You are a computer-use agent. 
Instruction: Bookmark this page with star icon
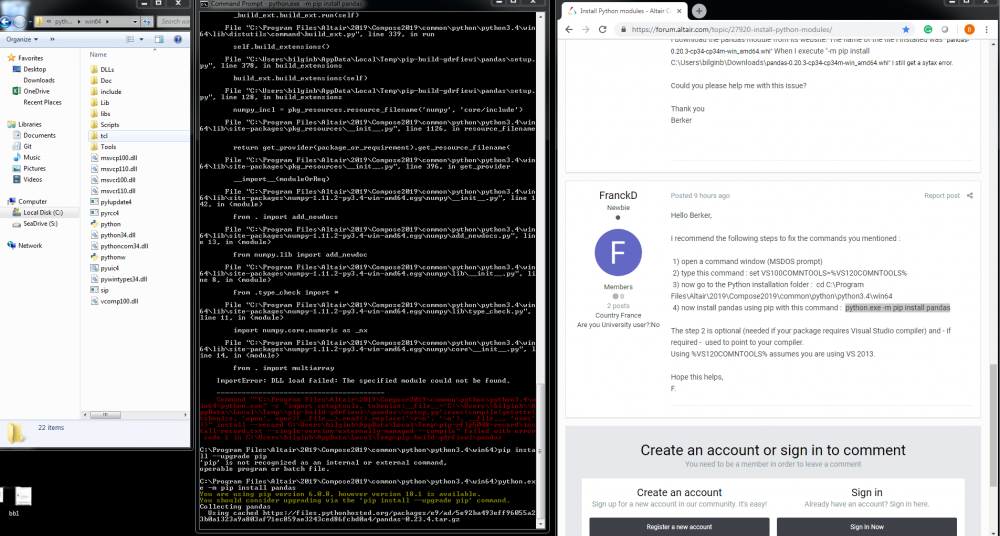pos(906,29)
